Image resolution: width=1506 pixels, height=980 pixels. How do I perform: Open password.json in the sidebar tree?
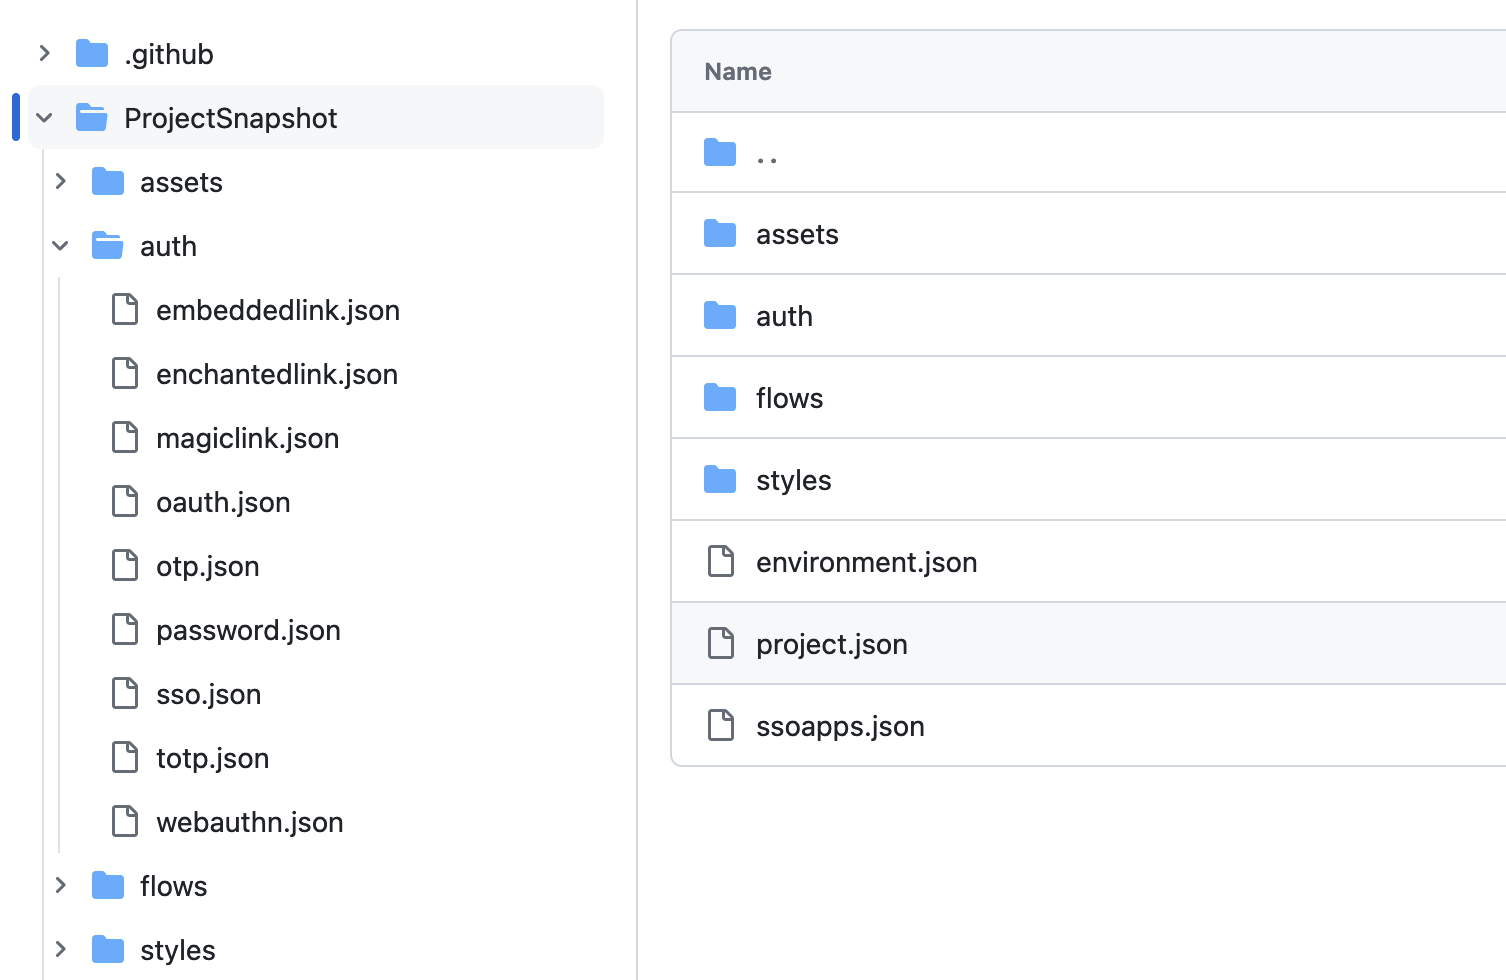[248, 630]
